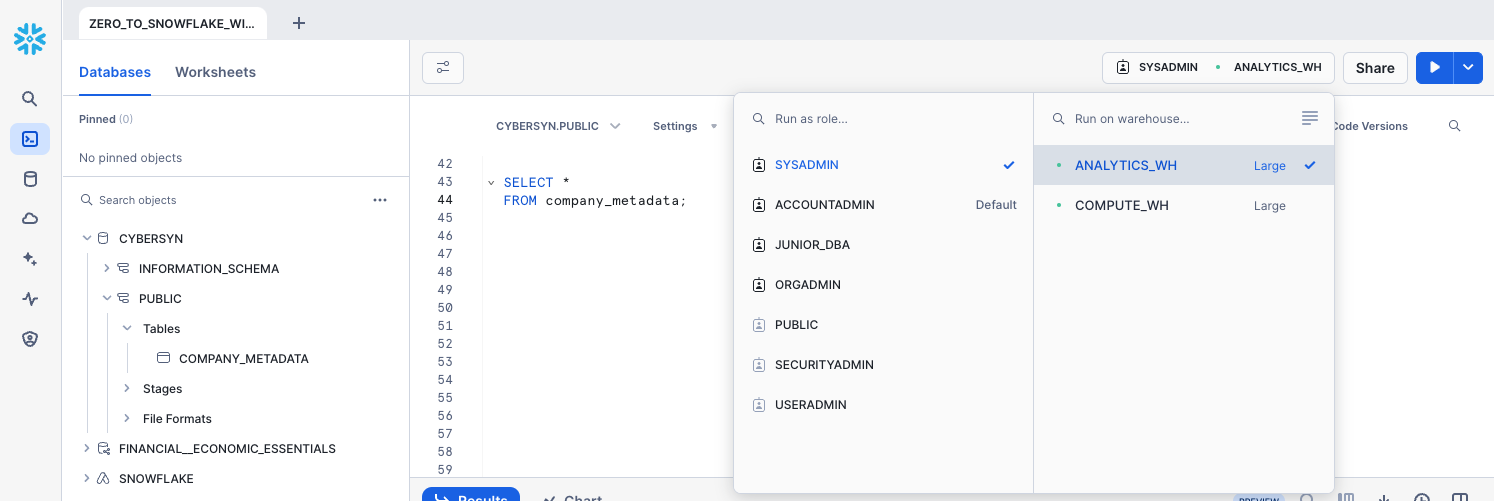Click the SYSADMIN role icon in role list
Screen dimensions: 1494x501
point(758,165)
